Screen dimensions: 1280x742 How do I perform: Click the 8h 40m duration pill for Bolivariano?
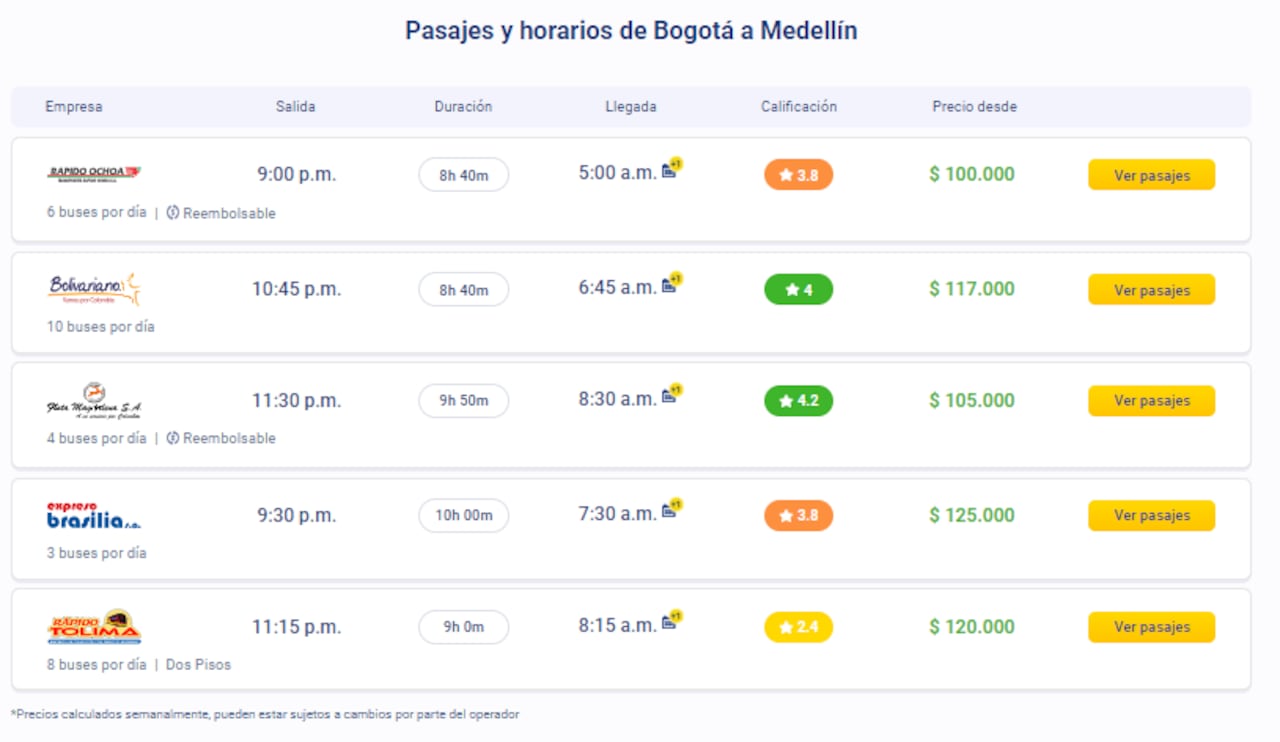463,289
